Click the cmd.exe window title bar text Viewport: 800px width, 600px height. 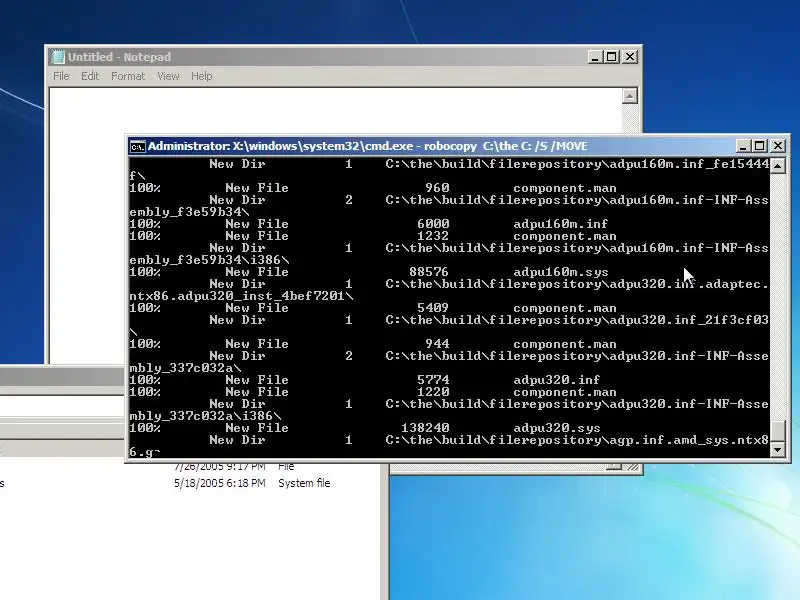[x=367, y=146]
